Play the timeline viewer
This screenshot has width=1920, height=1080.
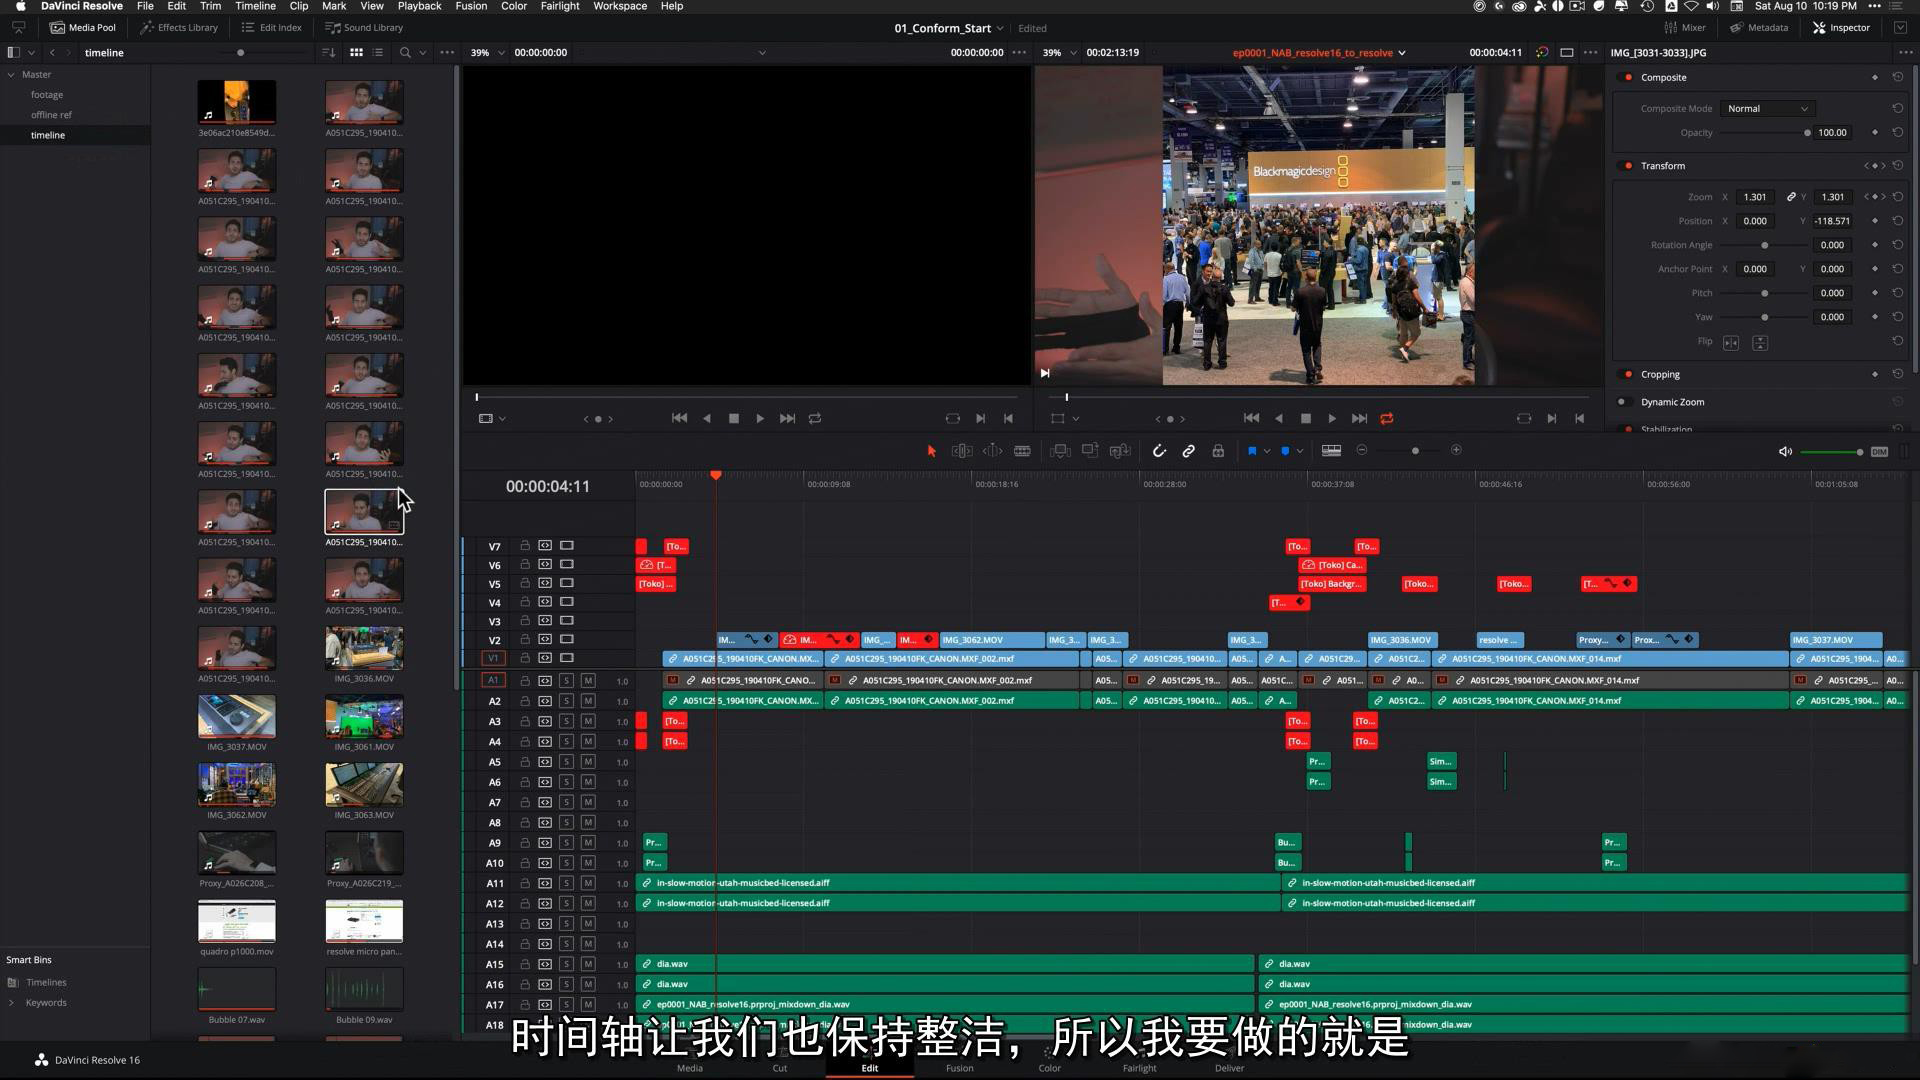point(1332,419)
